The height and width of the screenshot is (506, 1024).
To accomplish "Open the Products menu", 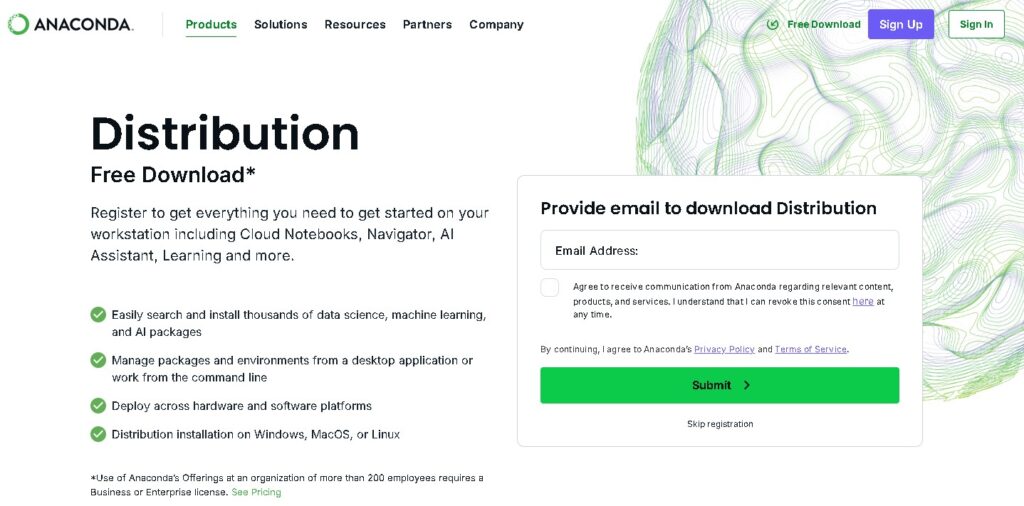I will pos(211,24).
